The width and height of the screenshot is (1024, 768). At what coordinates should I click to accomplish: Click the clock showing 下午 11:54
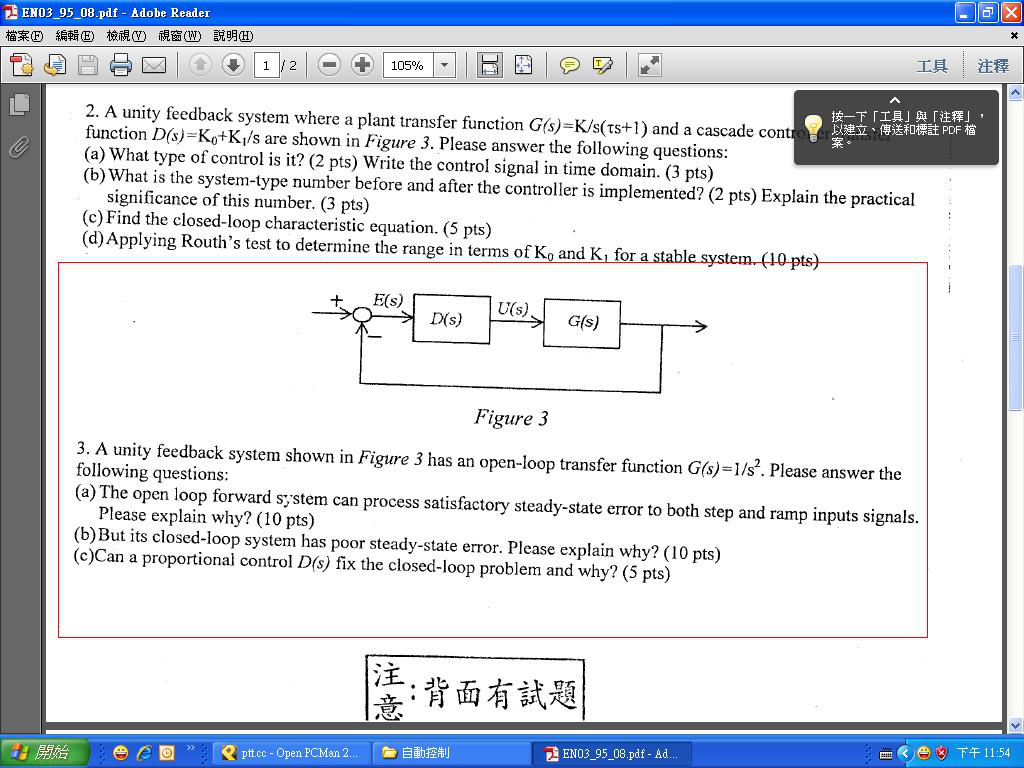984,753
